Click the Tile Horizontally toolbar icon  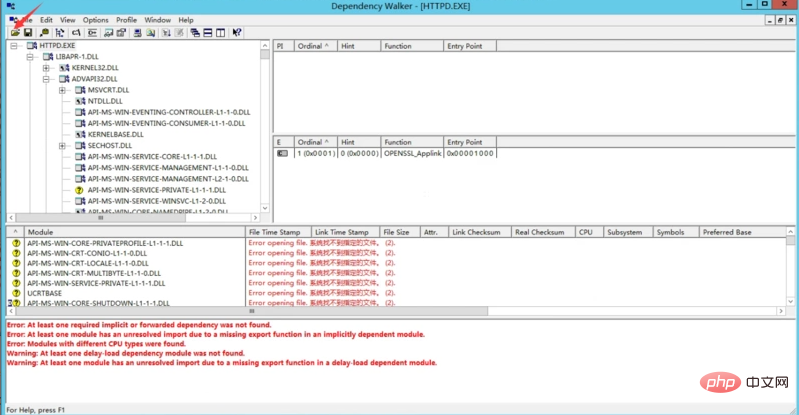click(x=207, y=33)
